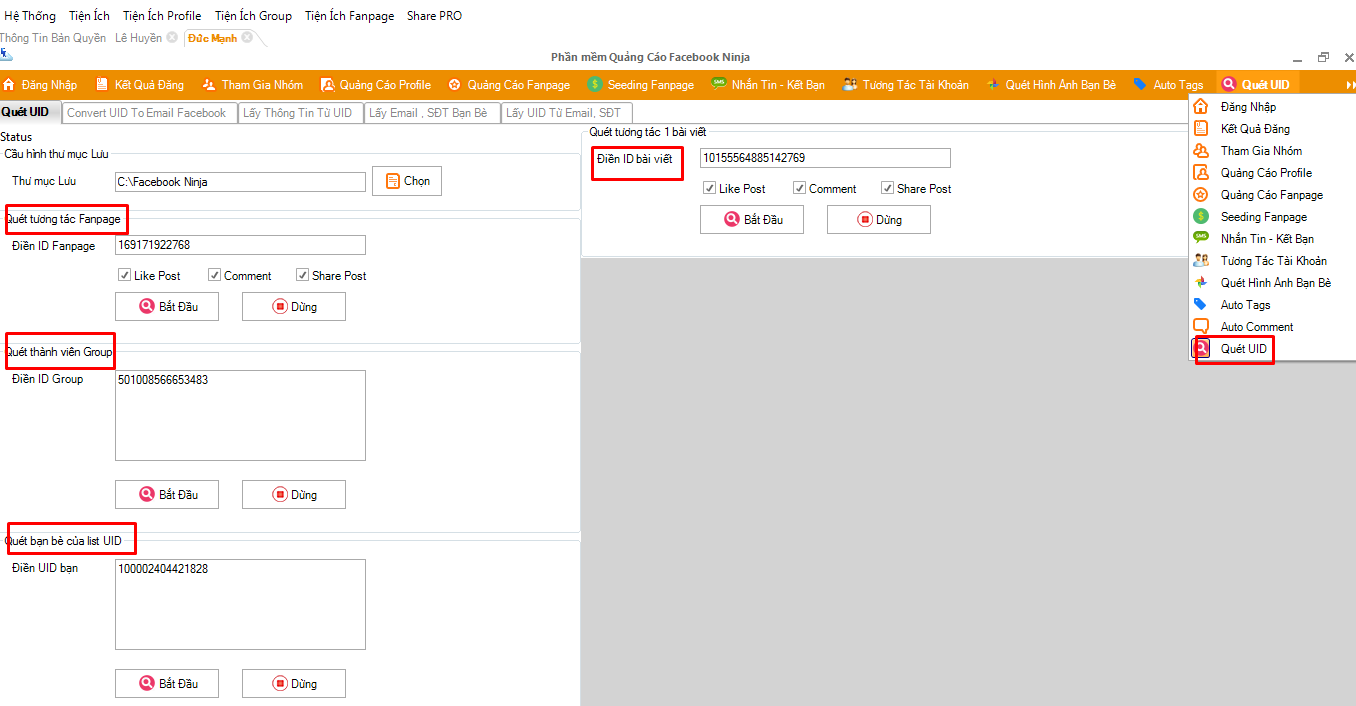Image resolution: width=1356 pixels, height=706 pixels.
Task: Click Bắt Đầu under Quét bạn bè của list UID
Action: pyautogui.click(x=167, y=684)
